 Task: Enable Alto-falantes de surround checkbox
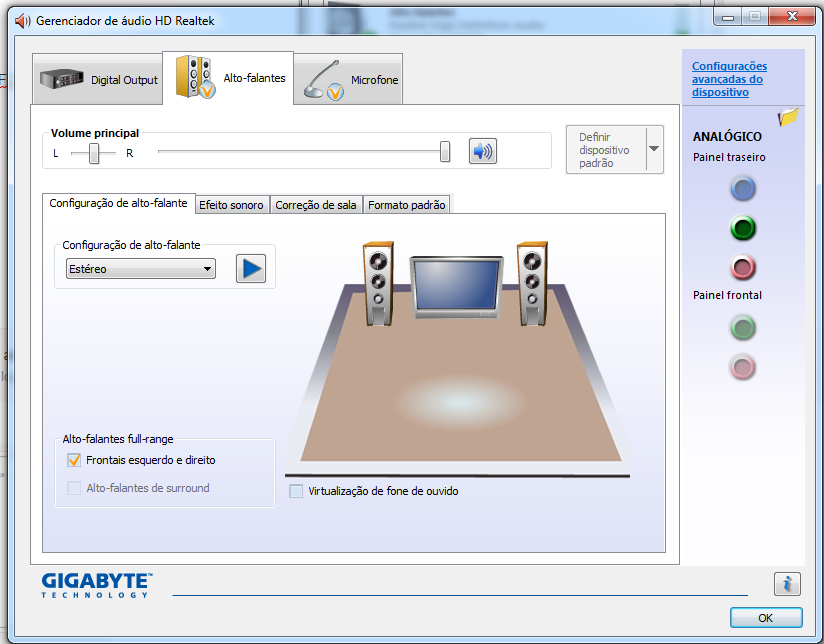tap(74, 488)
